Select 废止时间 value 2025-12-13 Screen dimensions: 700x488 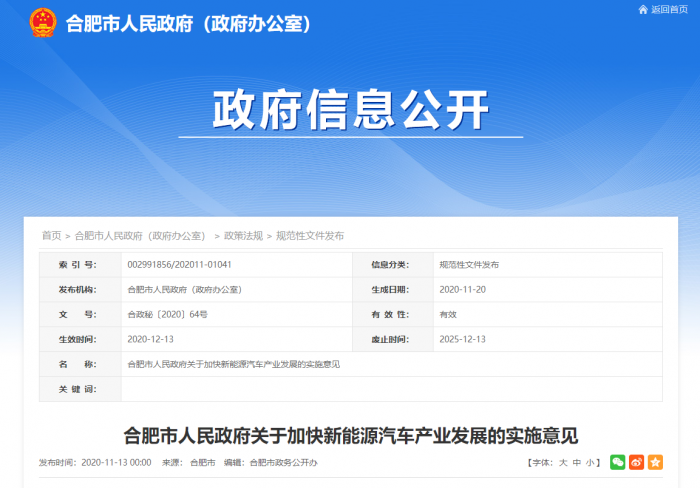click(x=462, y=339)
